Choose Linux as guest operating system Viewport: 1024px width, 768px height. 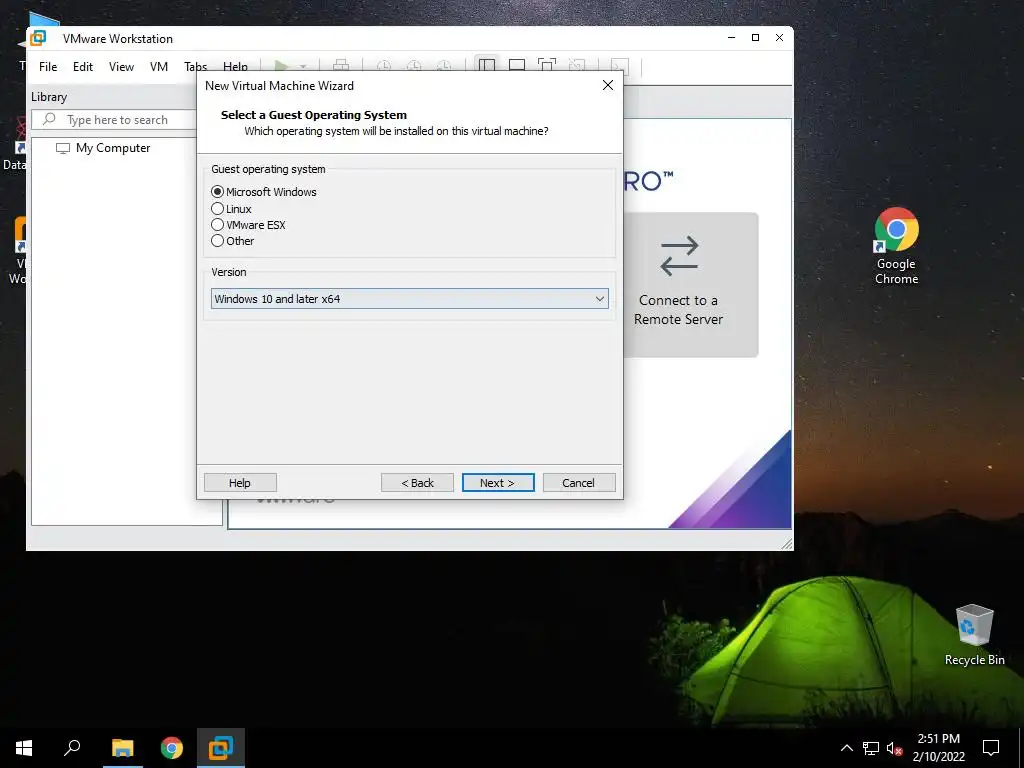[x=231, y=209]
